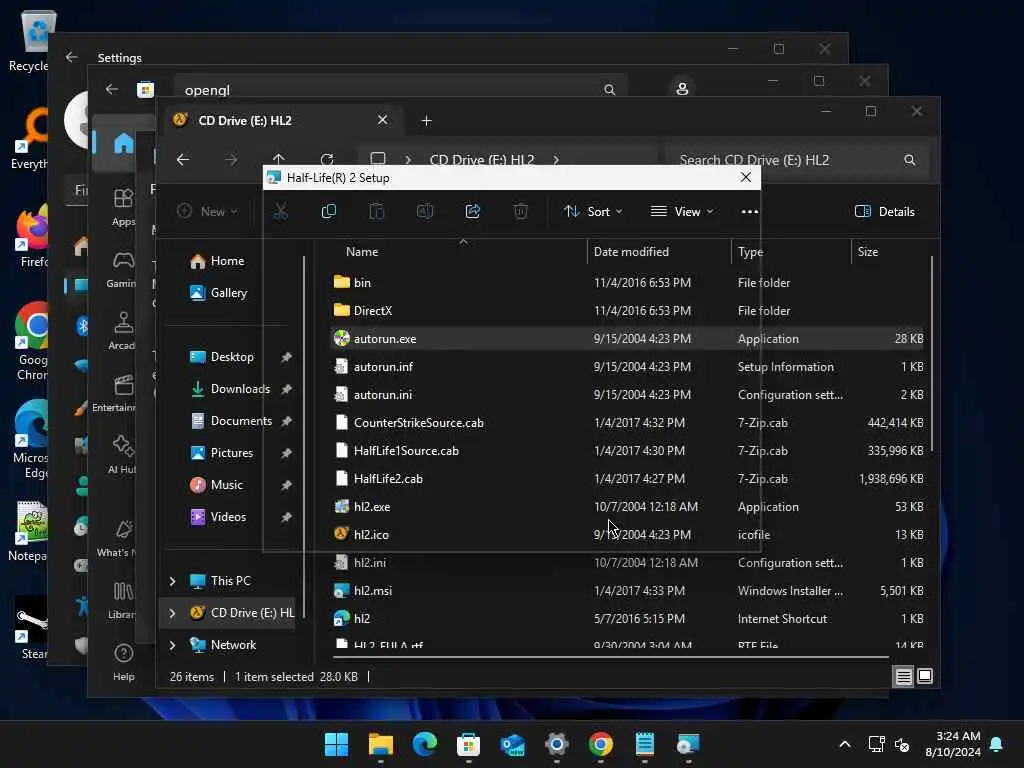Open the New dropdown menu
1024x768 pixels.
click(208, 212)
